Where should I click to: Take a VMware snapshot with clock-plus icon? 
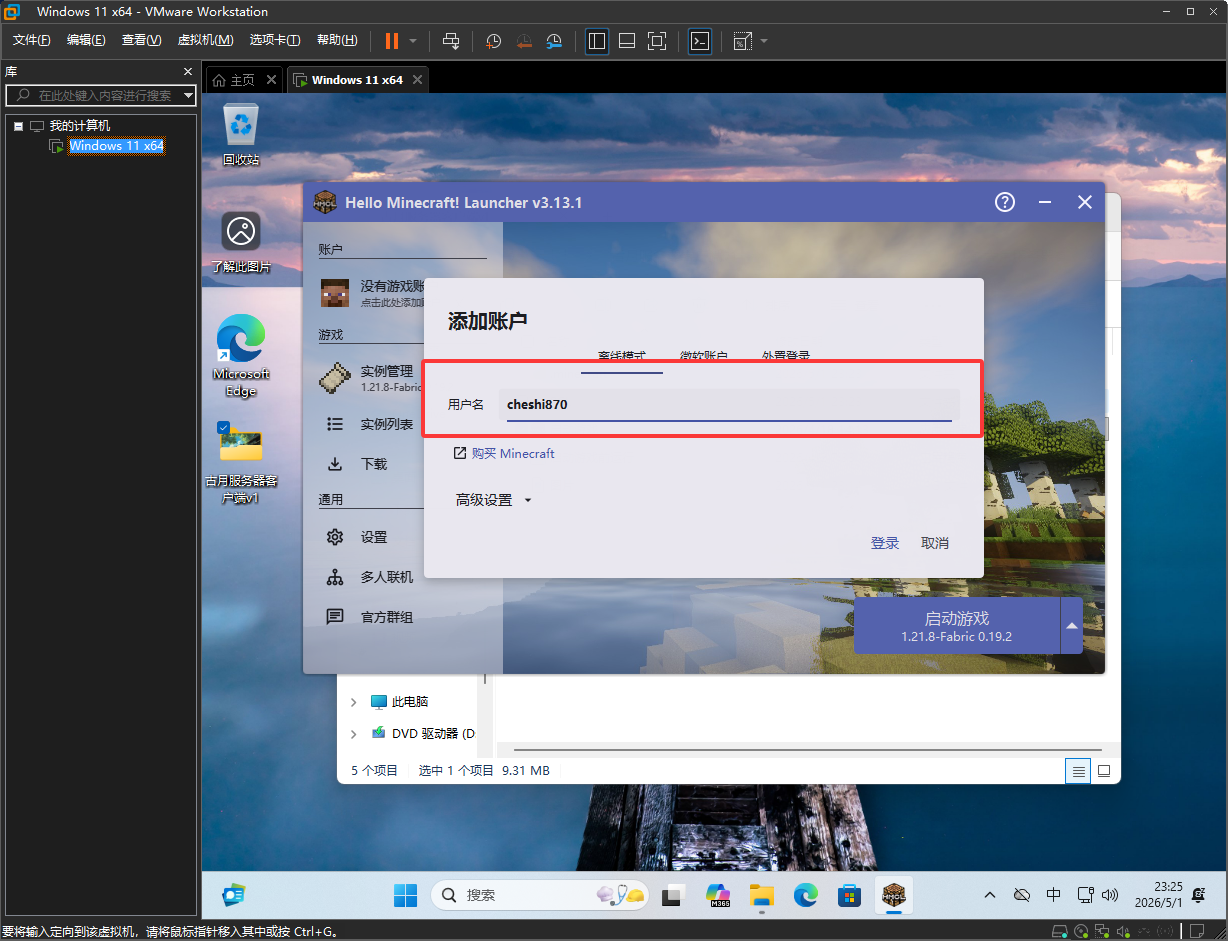pyautogui.click(x=494, y=41)
